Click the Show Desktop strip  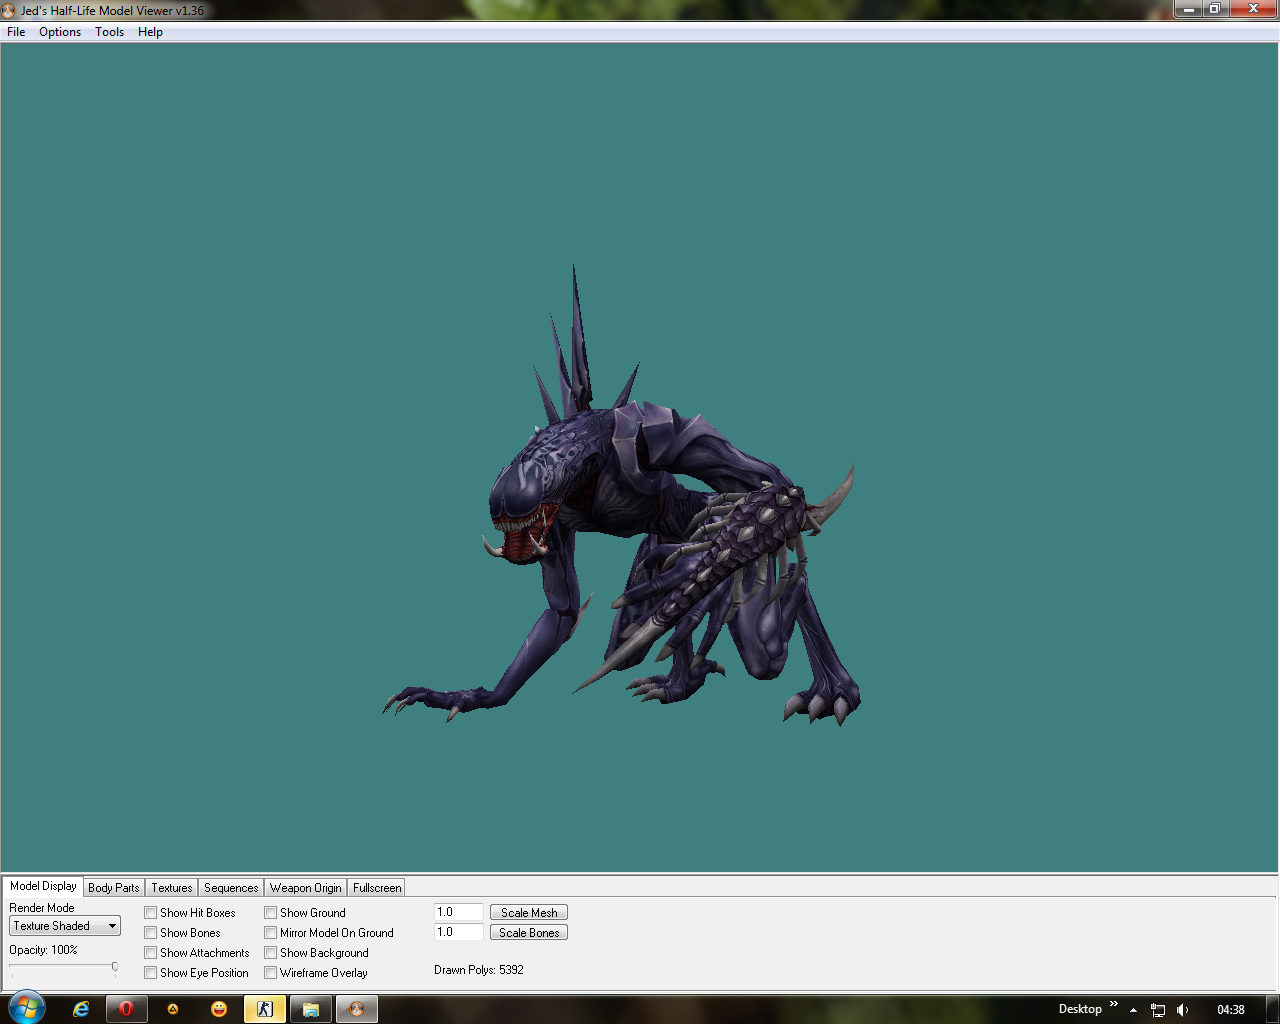(1273, 1009)
